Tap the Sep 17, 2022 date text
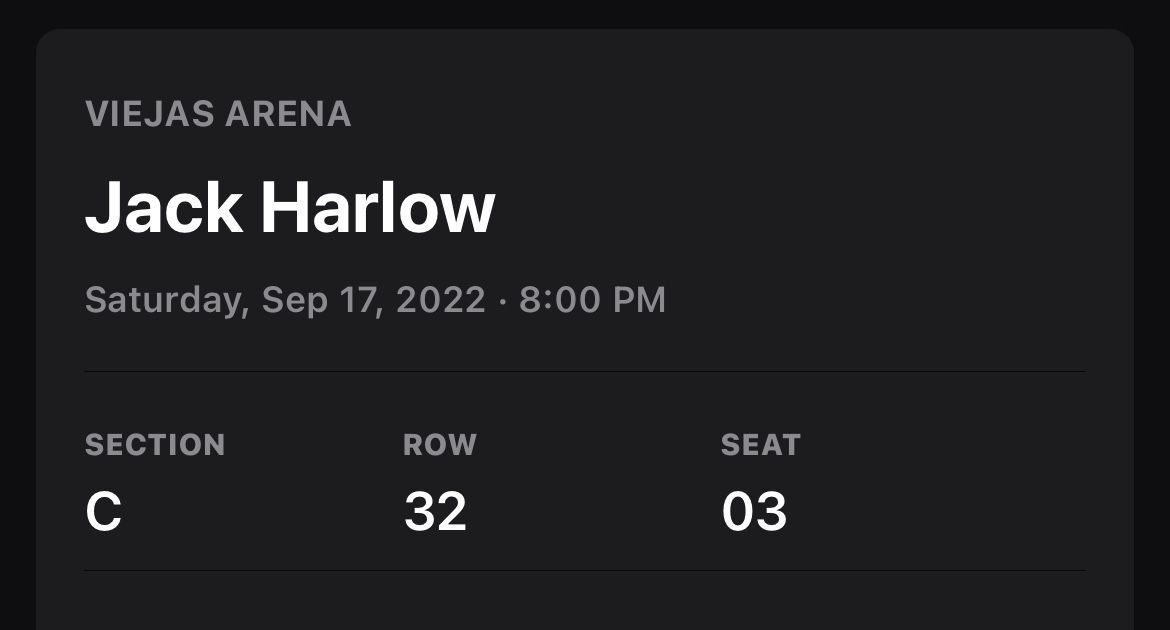The width and height of the screenshot is (1170, 630). (374, 300)
